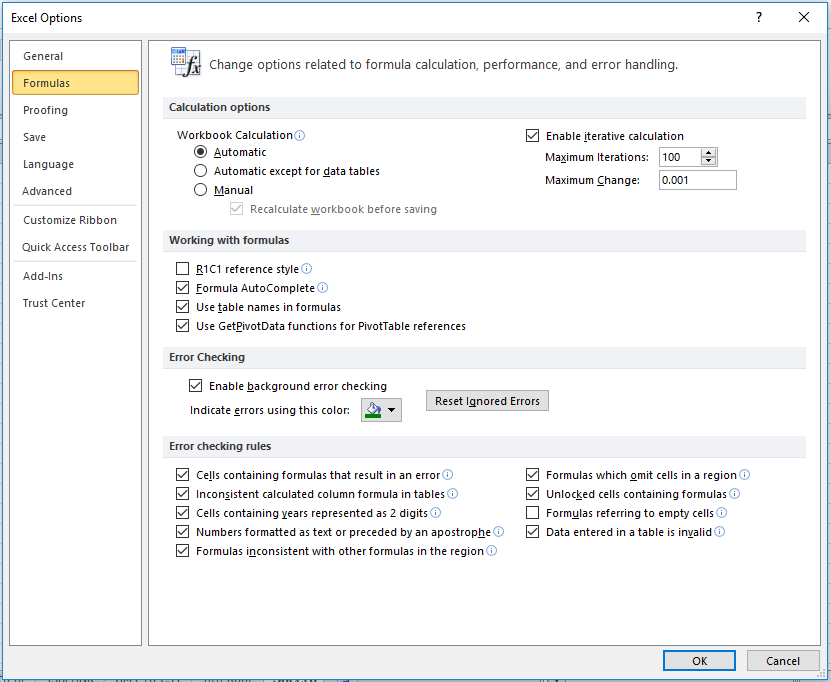Image resolution: width=831 pixels, height=682 pixels.
Task: Click info icon for unlocked cells containing formulas
Action: point(734,494)
